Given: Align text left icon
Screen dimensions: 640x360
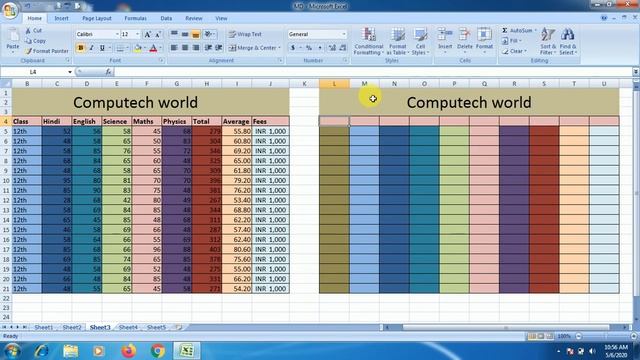Looking at the screenshot, I should point(174,48).
